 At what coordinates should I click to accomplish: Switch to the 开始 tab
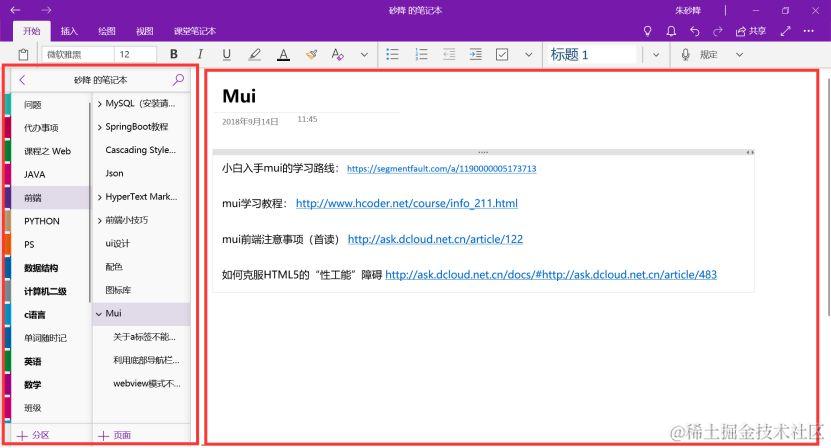[x=32, y=31]
